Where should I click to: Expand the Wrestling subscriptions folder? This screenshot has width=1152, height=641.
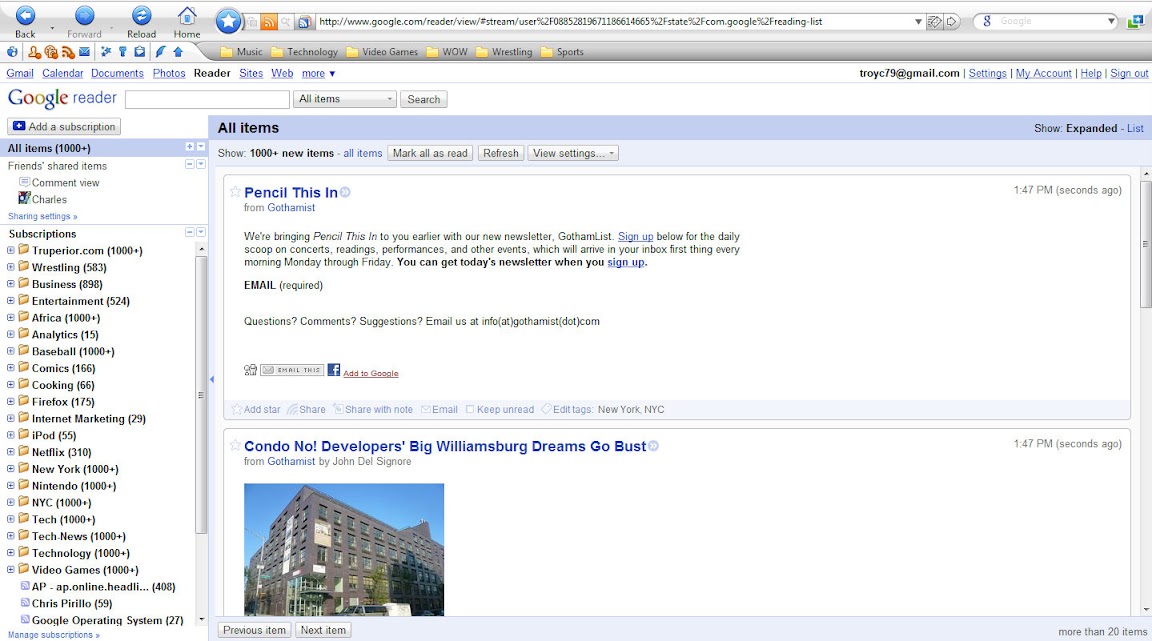coord(11,267)
